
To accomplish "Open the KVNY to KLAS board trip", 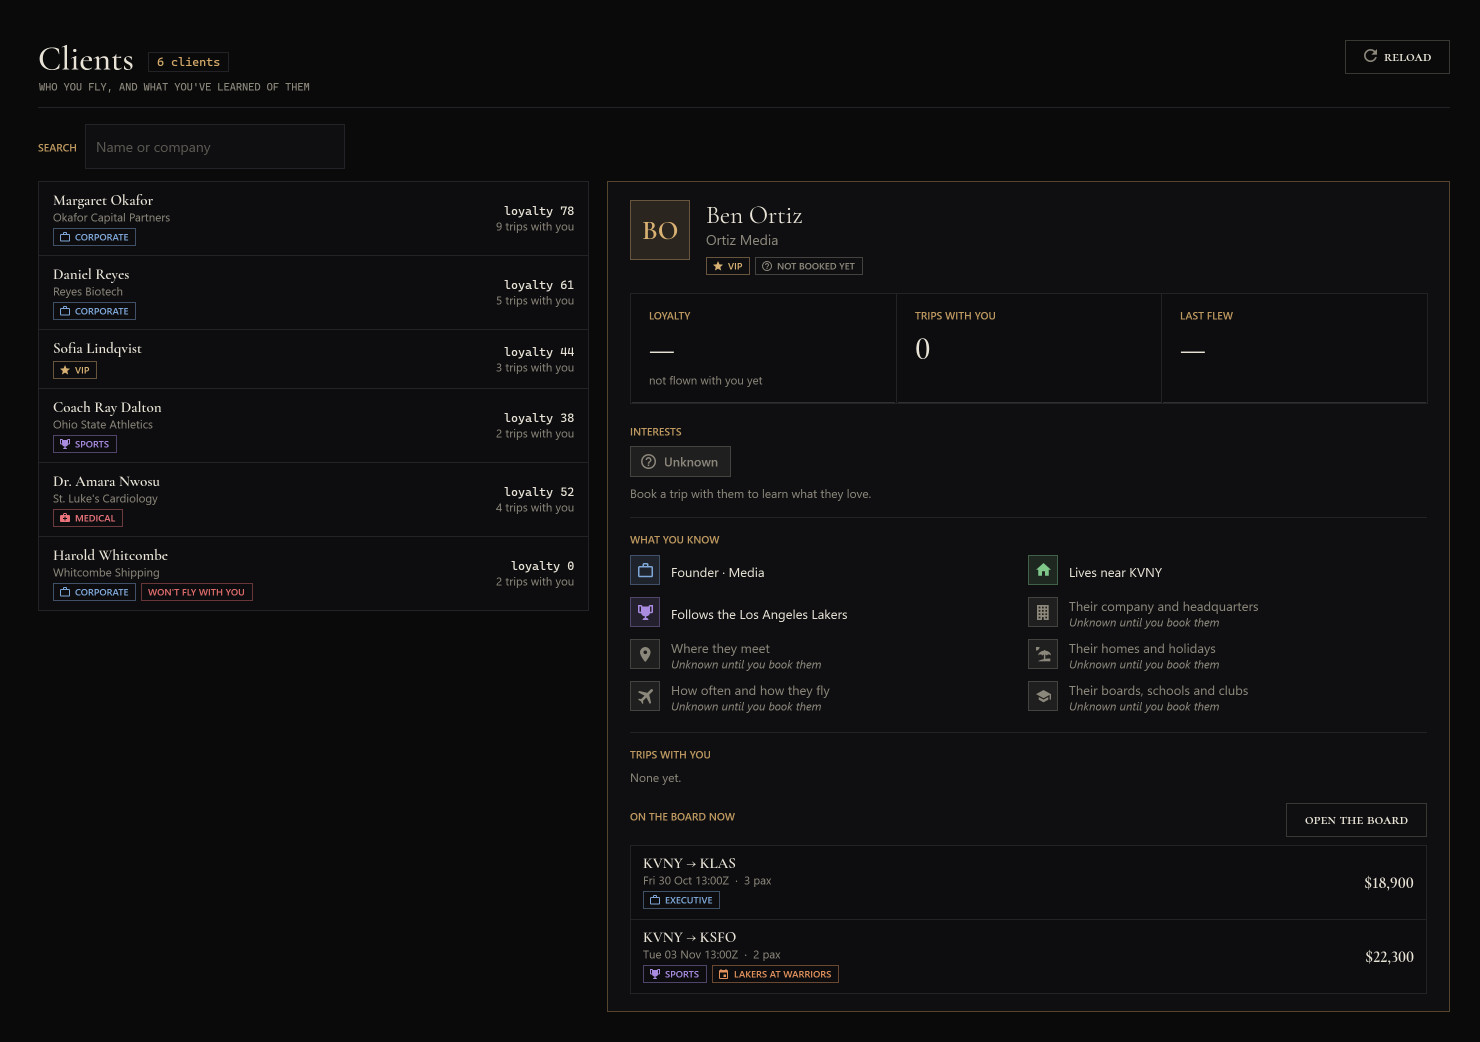I will click(1028, 883).
